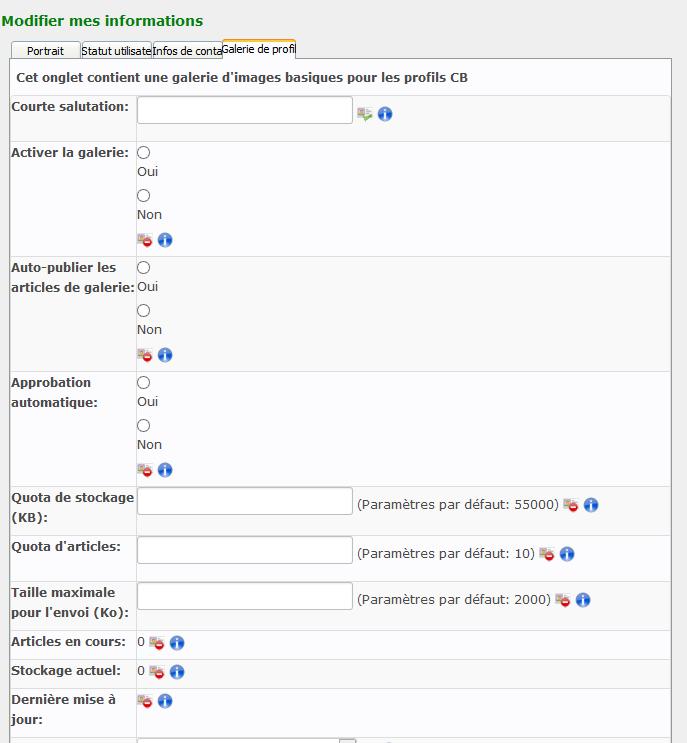
Task: Click hidden-on-profile icon for Taille maximale
Action: click(563, 599)
